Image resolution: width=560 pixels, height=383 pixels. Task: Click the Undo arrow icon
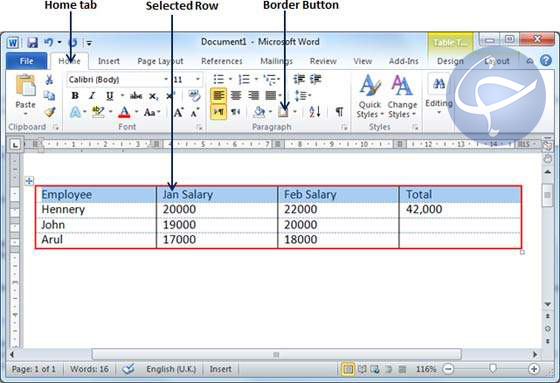[49, 43]
